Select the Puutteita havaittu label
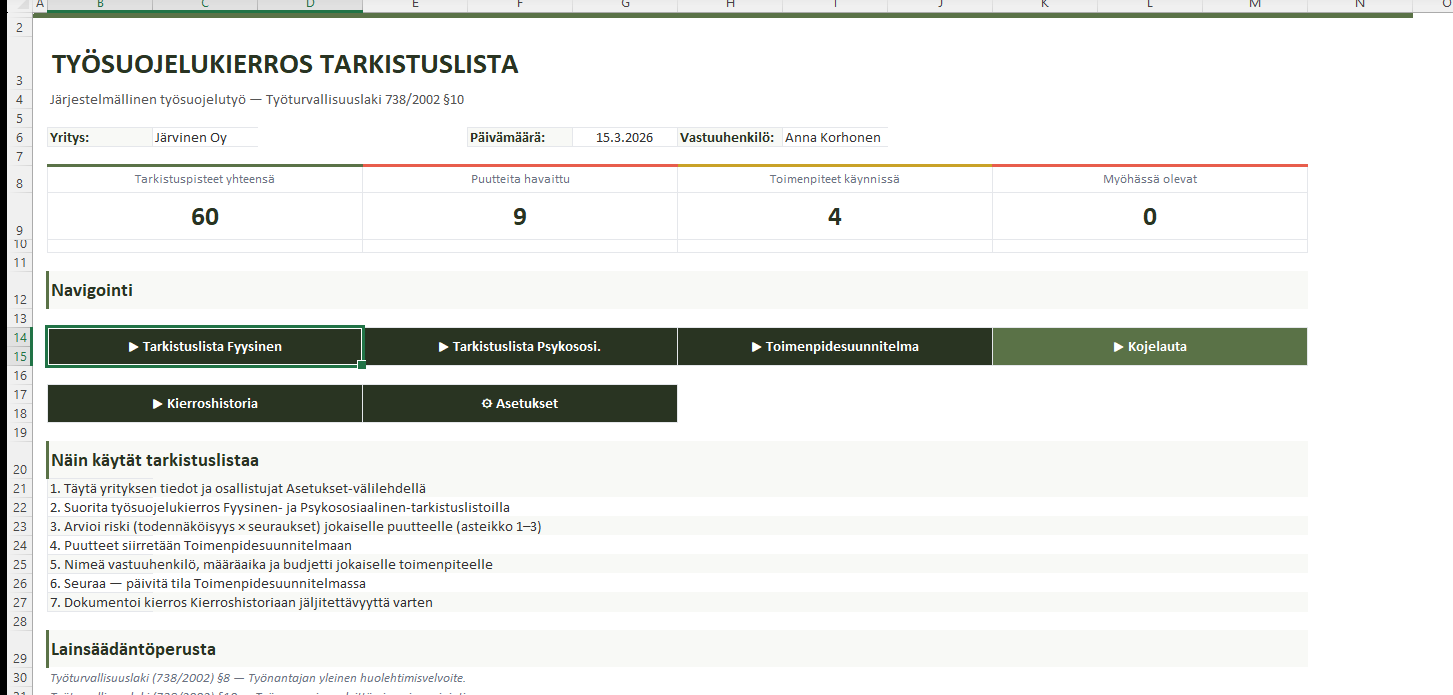Screen dimensions: 1453x695 520,180
